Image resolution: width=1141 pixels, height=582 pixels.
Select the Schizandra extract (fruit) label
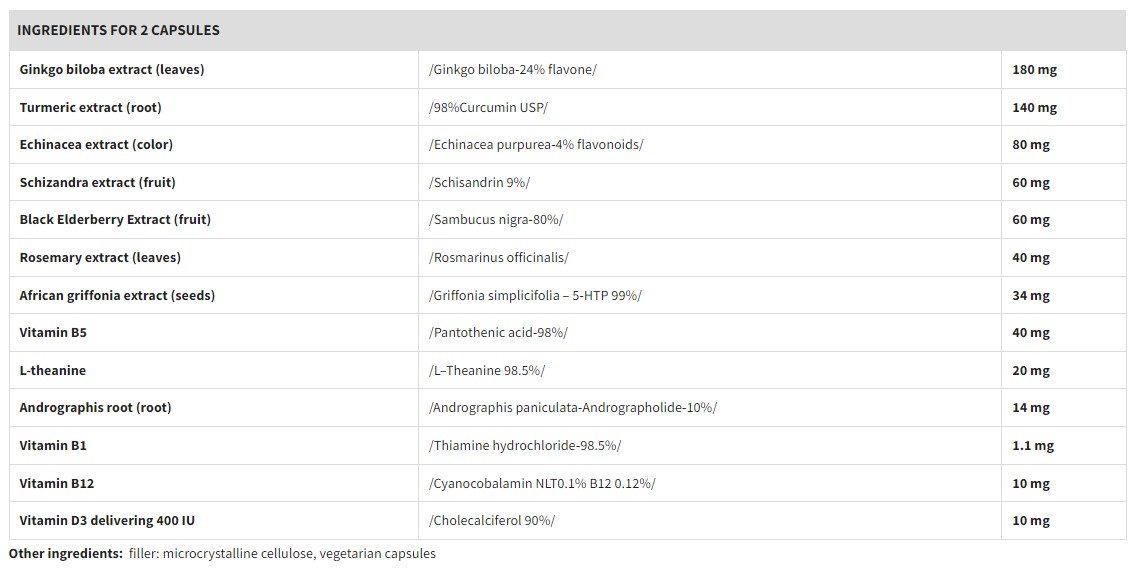click(97, 182)
